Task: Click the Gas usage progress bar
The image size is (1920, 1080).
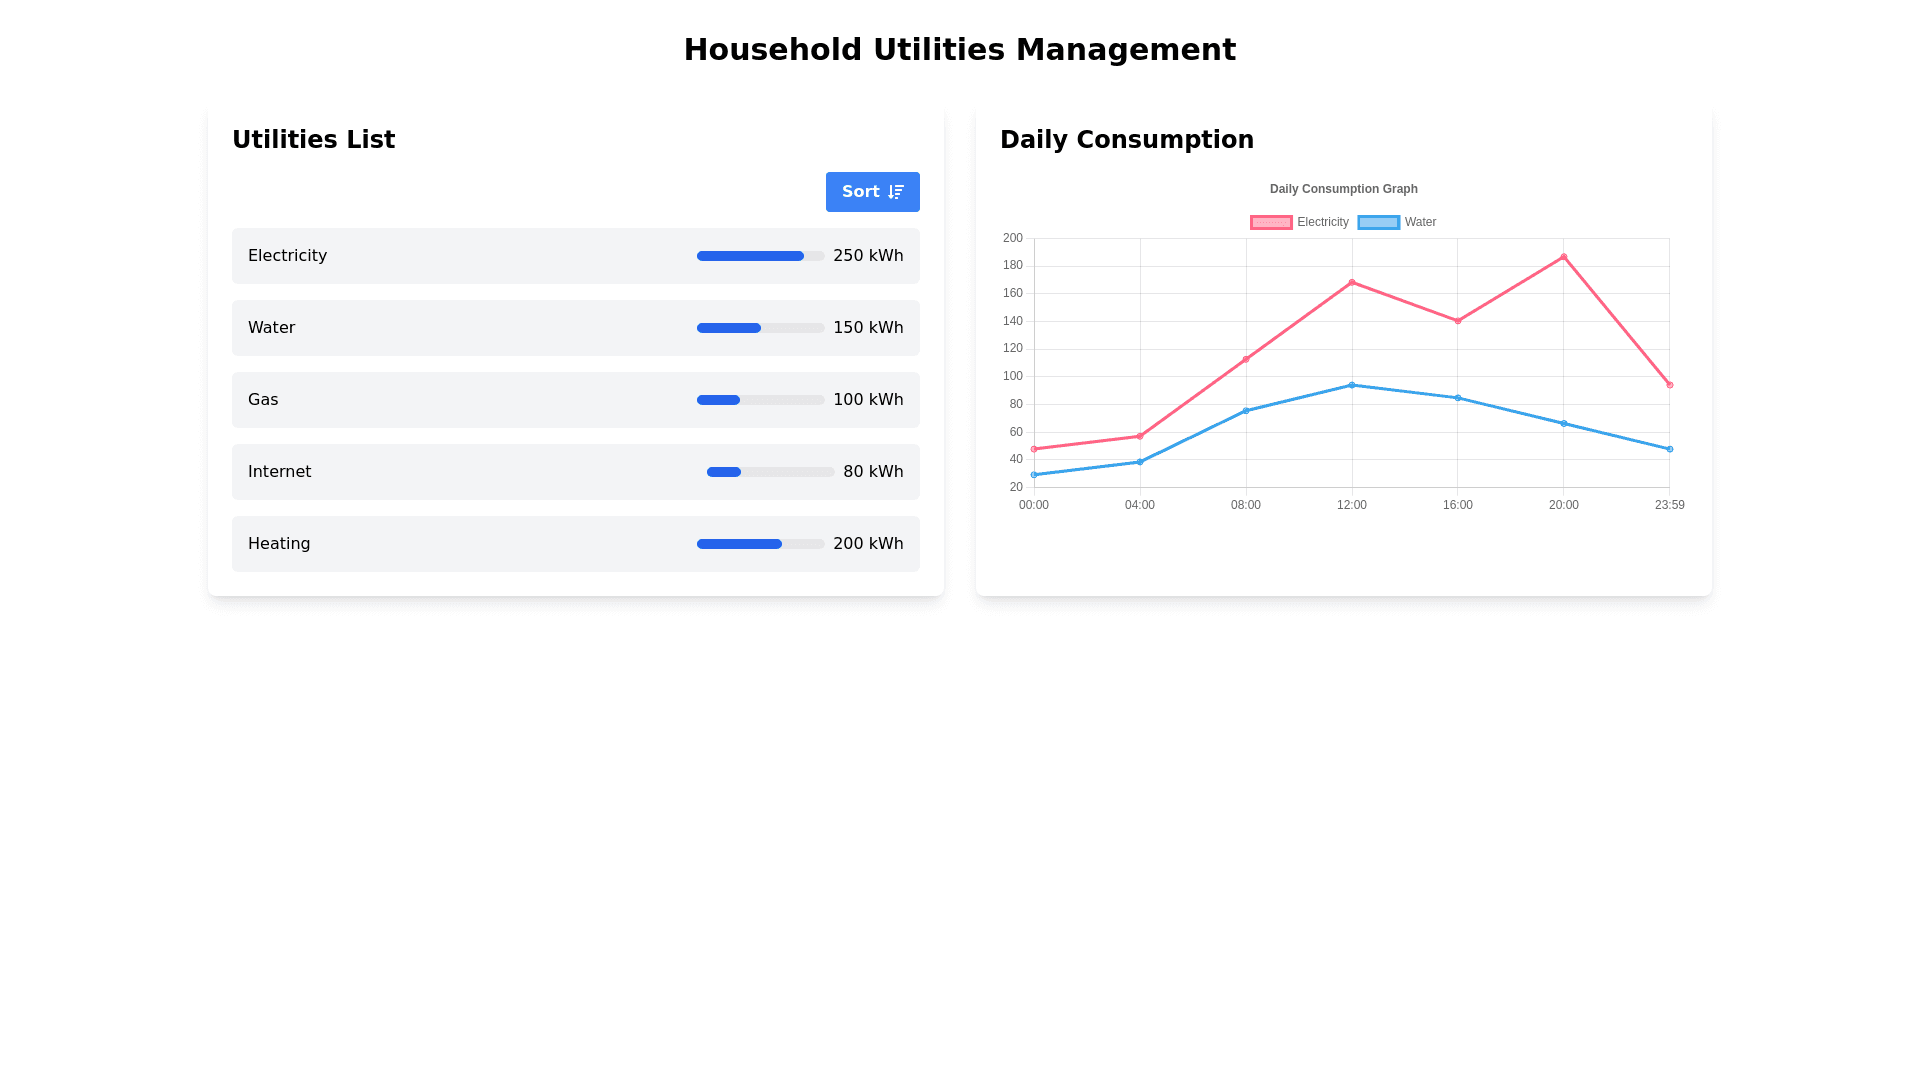Action: (x=760, y=400)
